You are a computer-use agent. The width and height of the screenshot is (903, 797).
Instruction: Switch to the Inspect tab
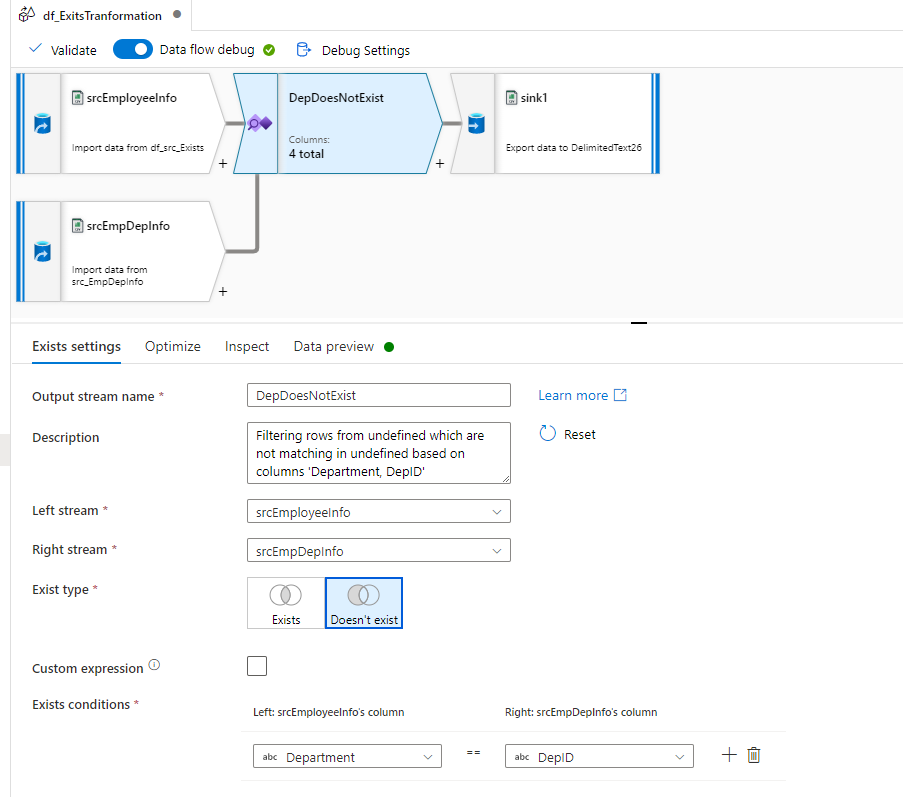tap(246, 347)
